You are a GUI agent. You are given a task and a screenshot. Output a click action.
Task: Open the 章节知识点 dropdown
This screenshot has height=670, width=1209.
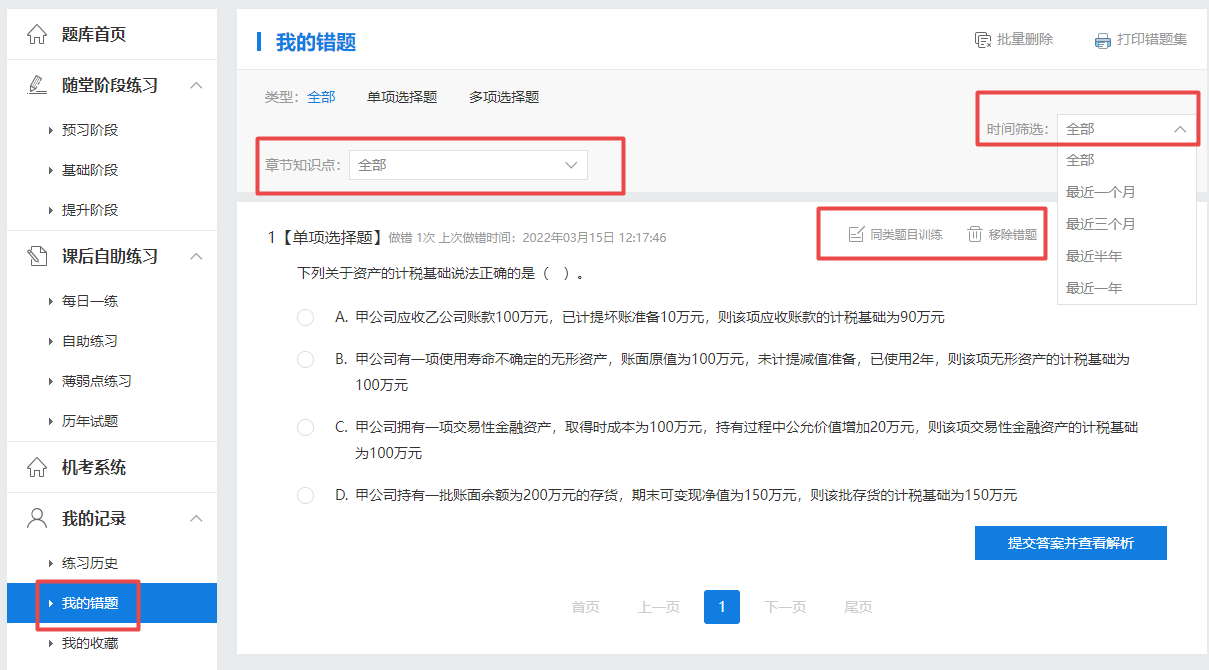[468, 165]
